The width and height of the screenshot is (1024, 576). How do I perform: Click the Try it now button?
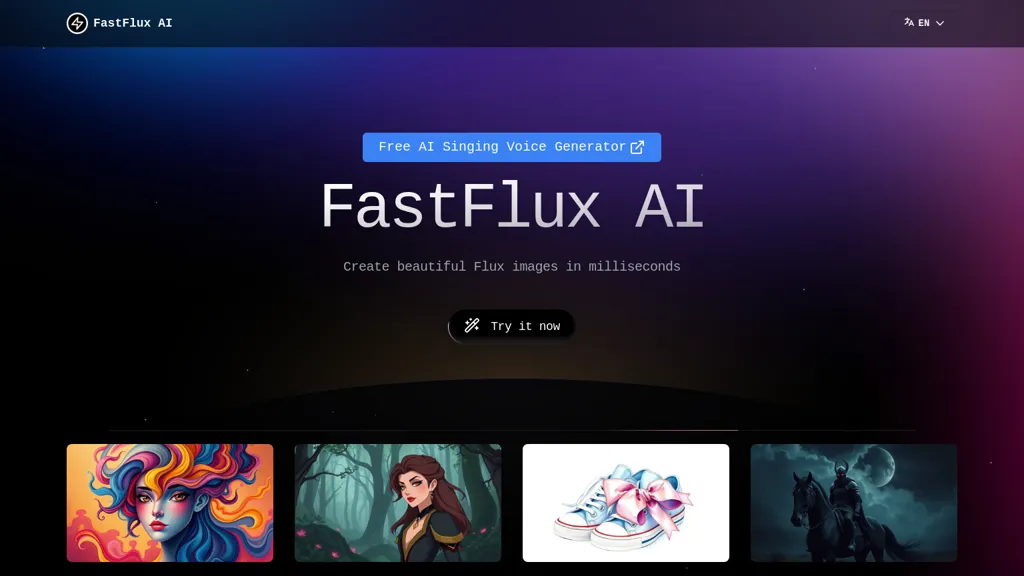click(x=511, y=326)
